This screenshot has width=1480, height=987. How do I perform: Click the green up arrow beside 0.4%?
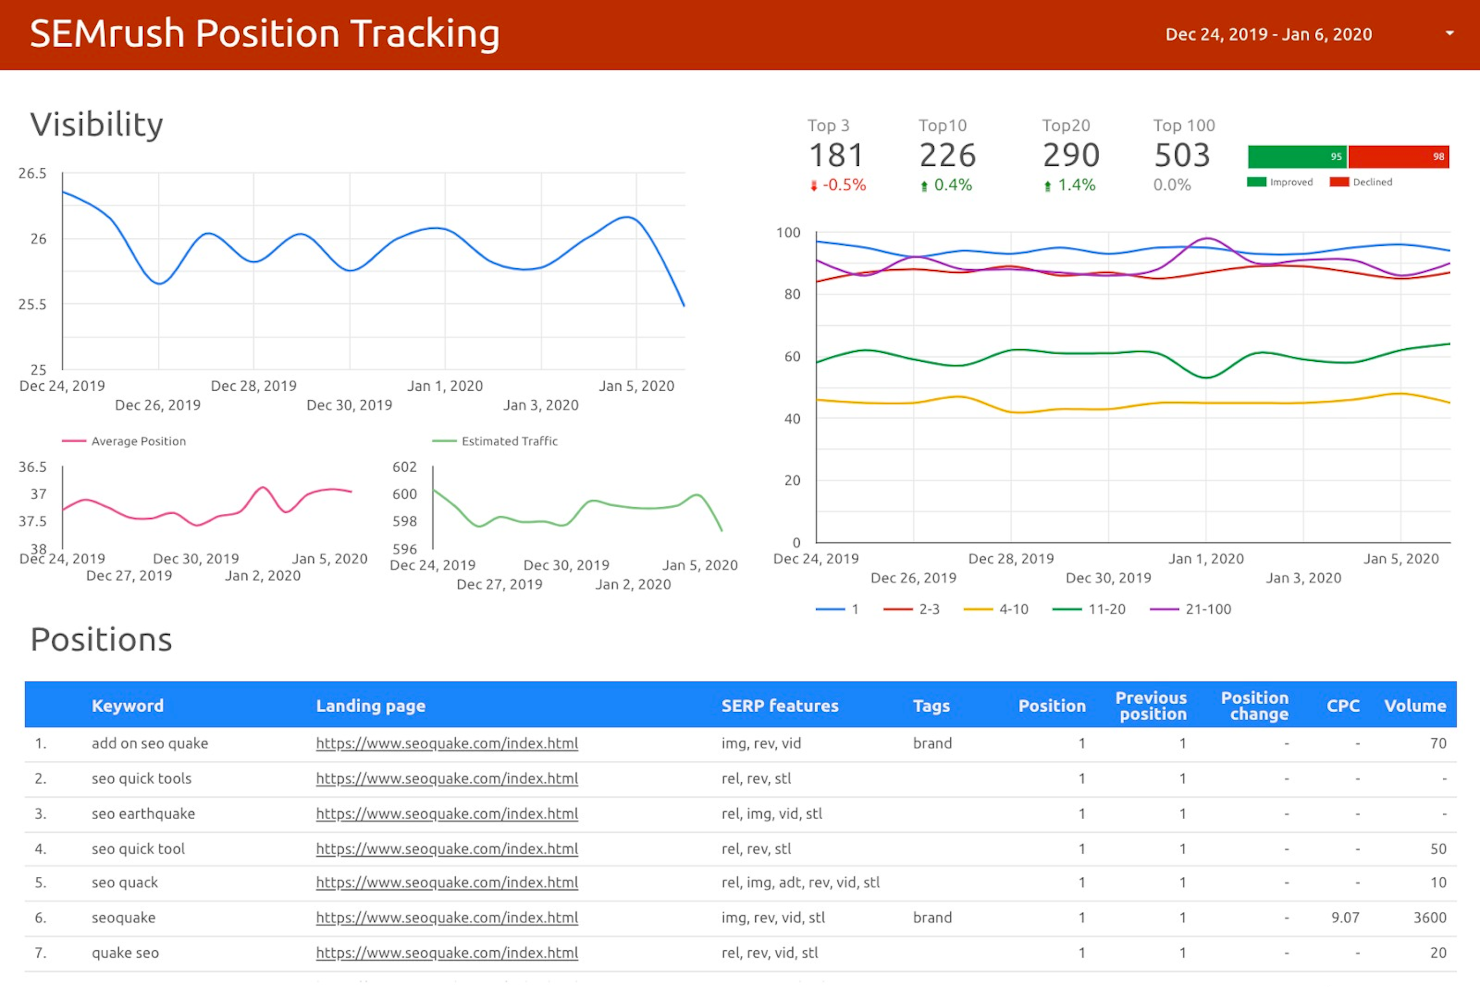(924, 186)
